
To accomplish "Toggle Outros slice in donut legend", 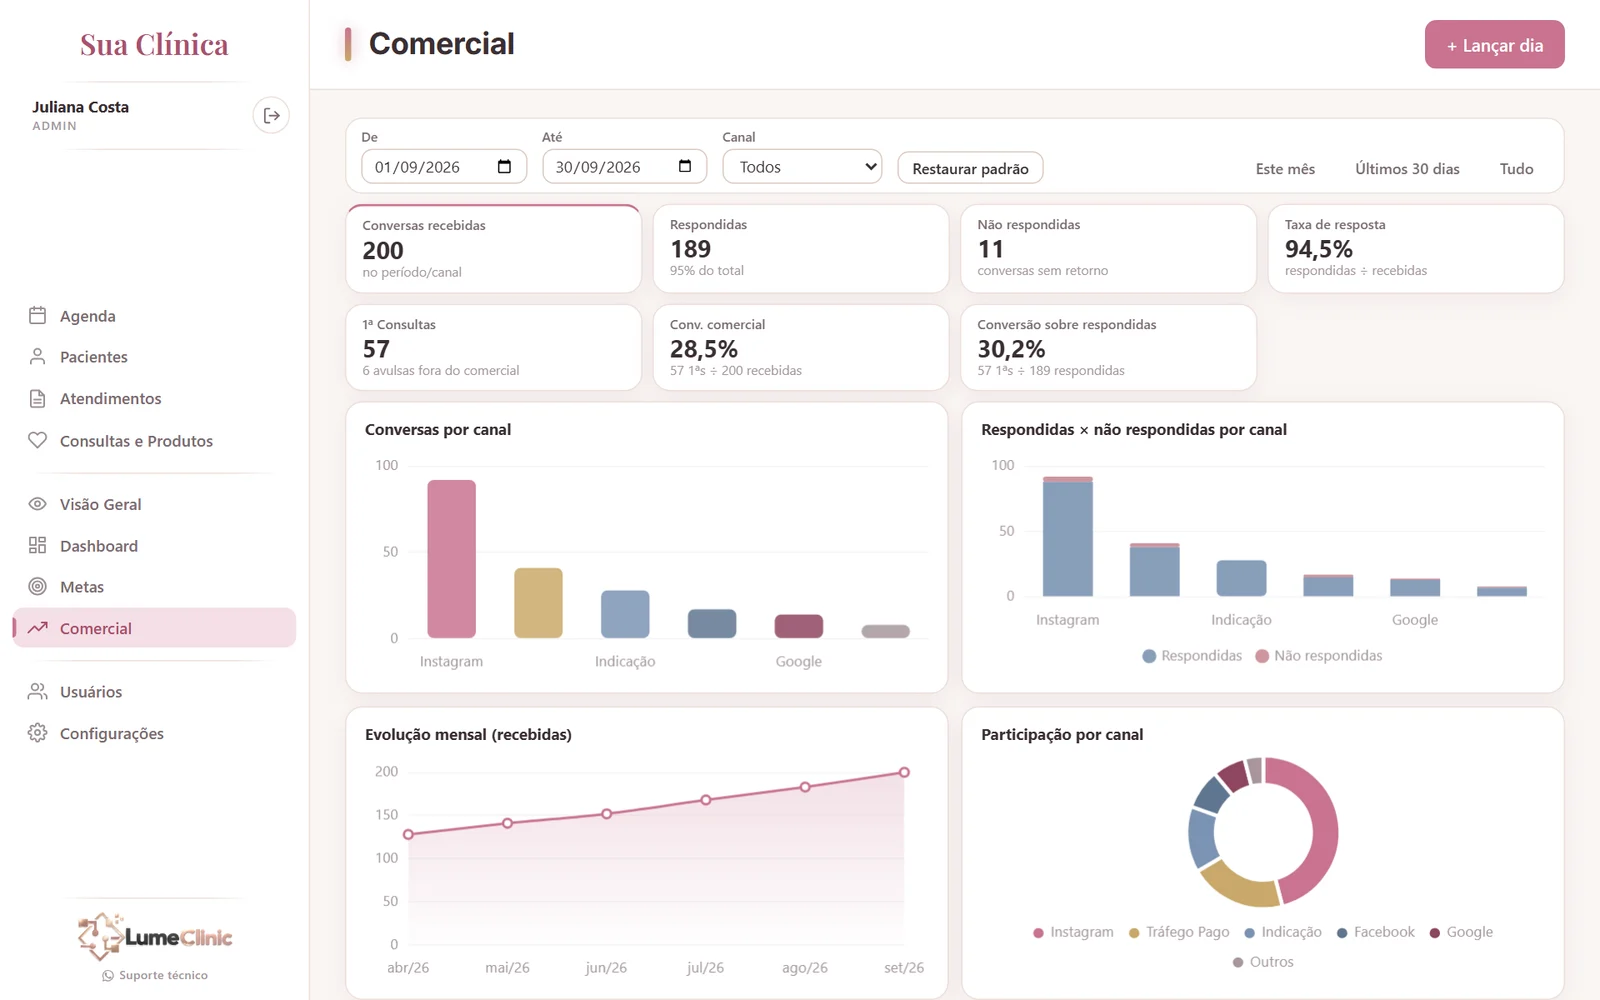I will pyautogui.click(x=1263, y=962).
